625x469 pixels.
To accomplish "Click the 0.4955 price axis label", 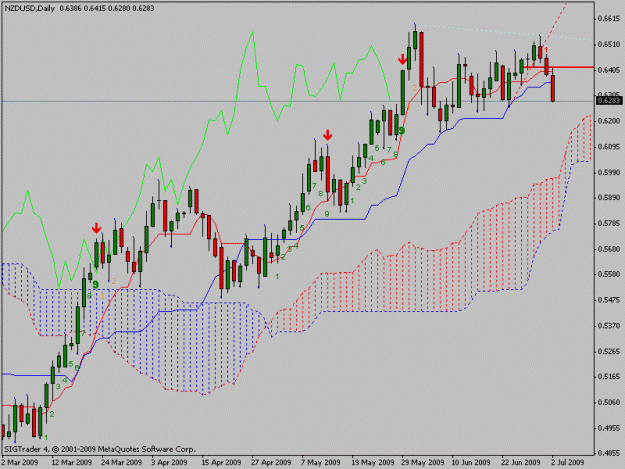I will pos(609,428).
